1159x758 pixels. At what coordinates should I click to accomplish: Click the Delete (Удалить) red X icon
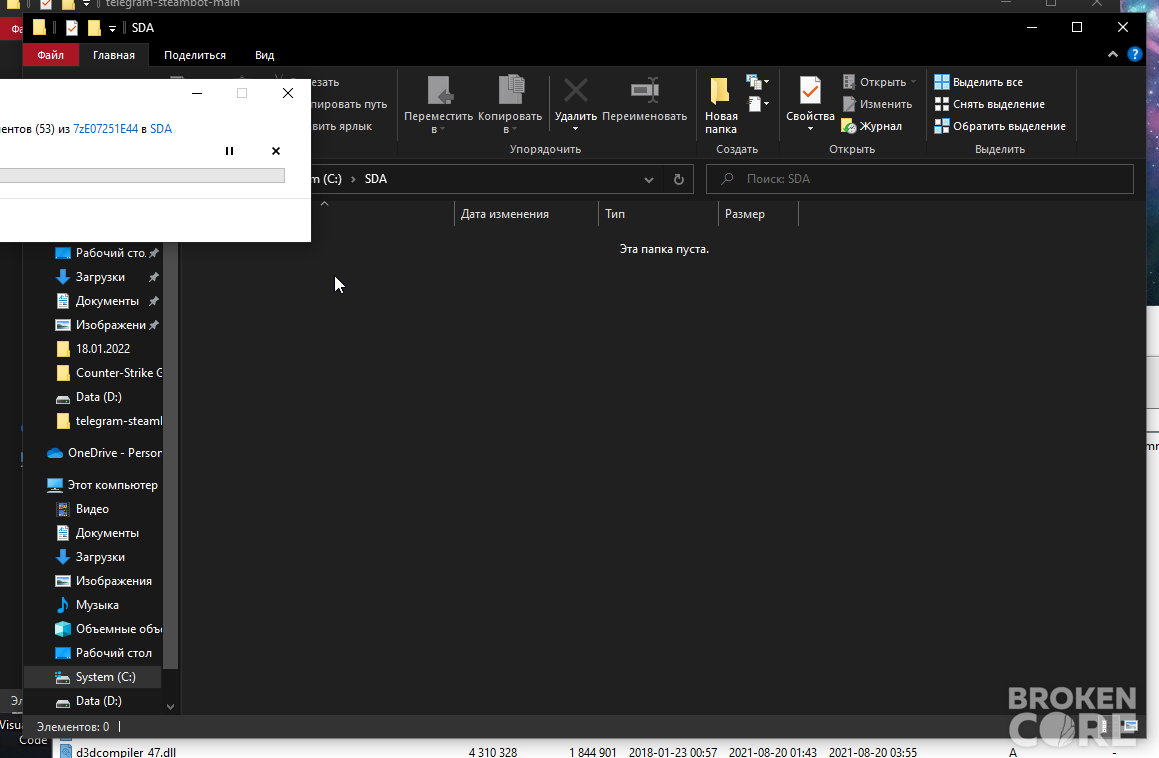pyautogui.click(x=576, y=90)
